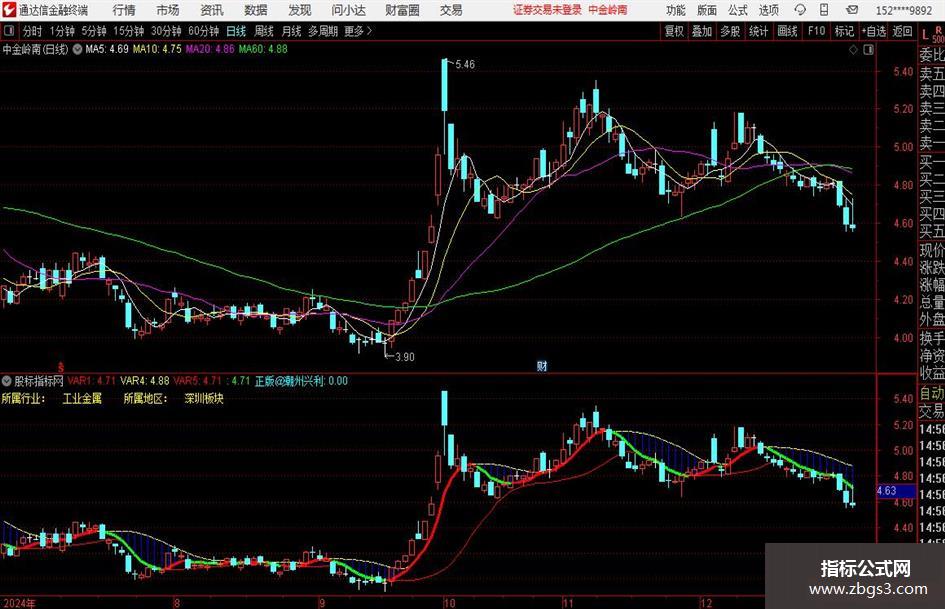Add stock with +自选 button
This screenshot has width=945, height=609.
pyautogui.click(x=873, y=31)
